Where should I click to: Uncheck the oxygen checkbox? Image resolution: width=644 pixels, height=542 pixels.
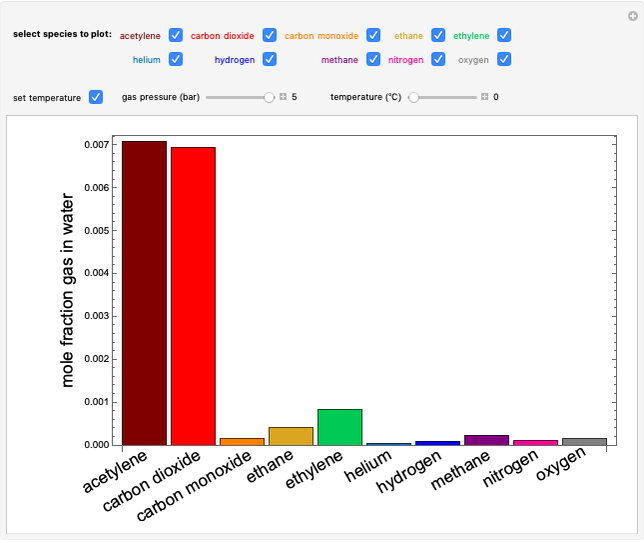pyautogui.click(x=505, y=59)
